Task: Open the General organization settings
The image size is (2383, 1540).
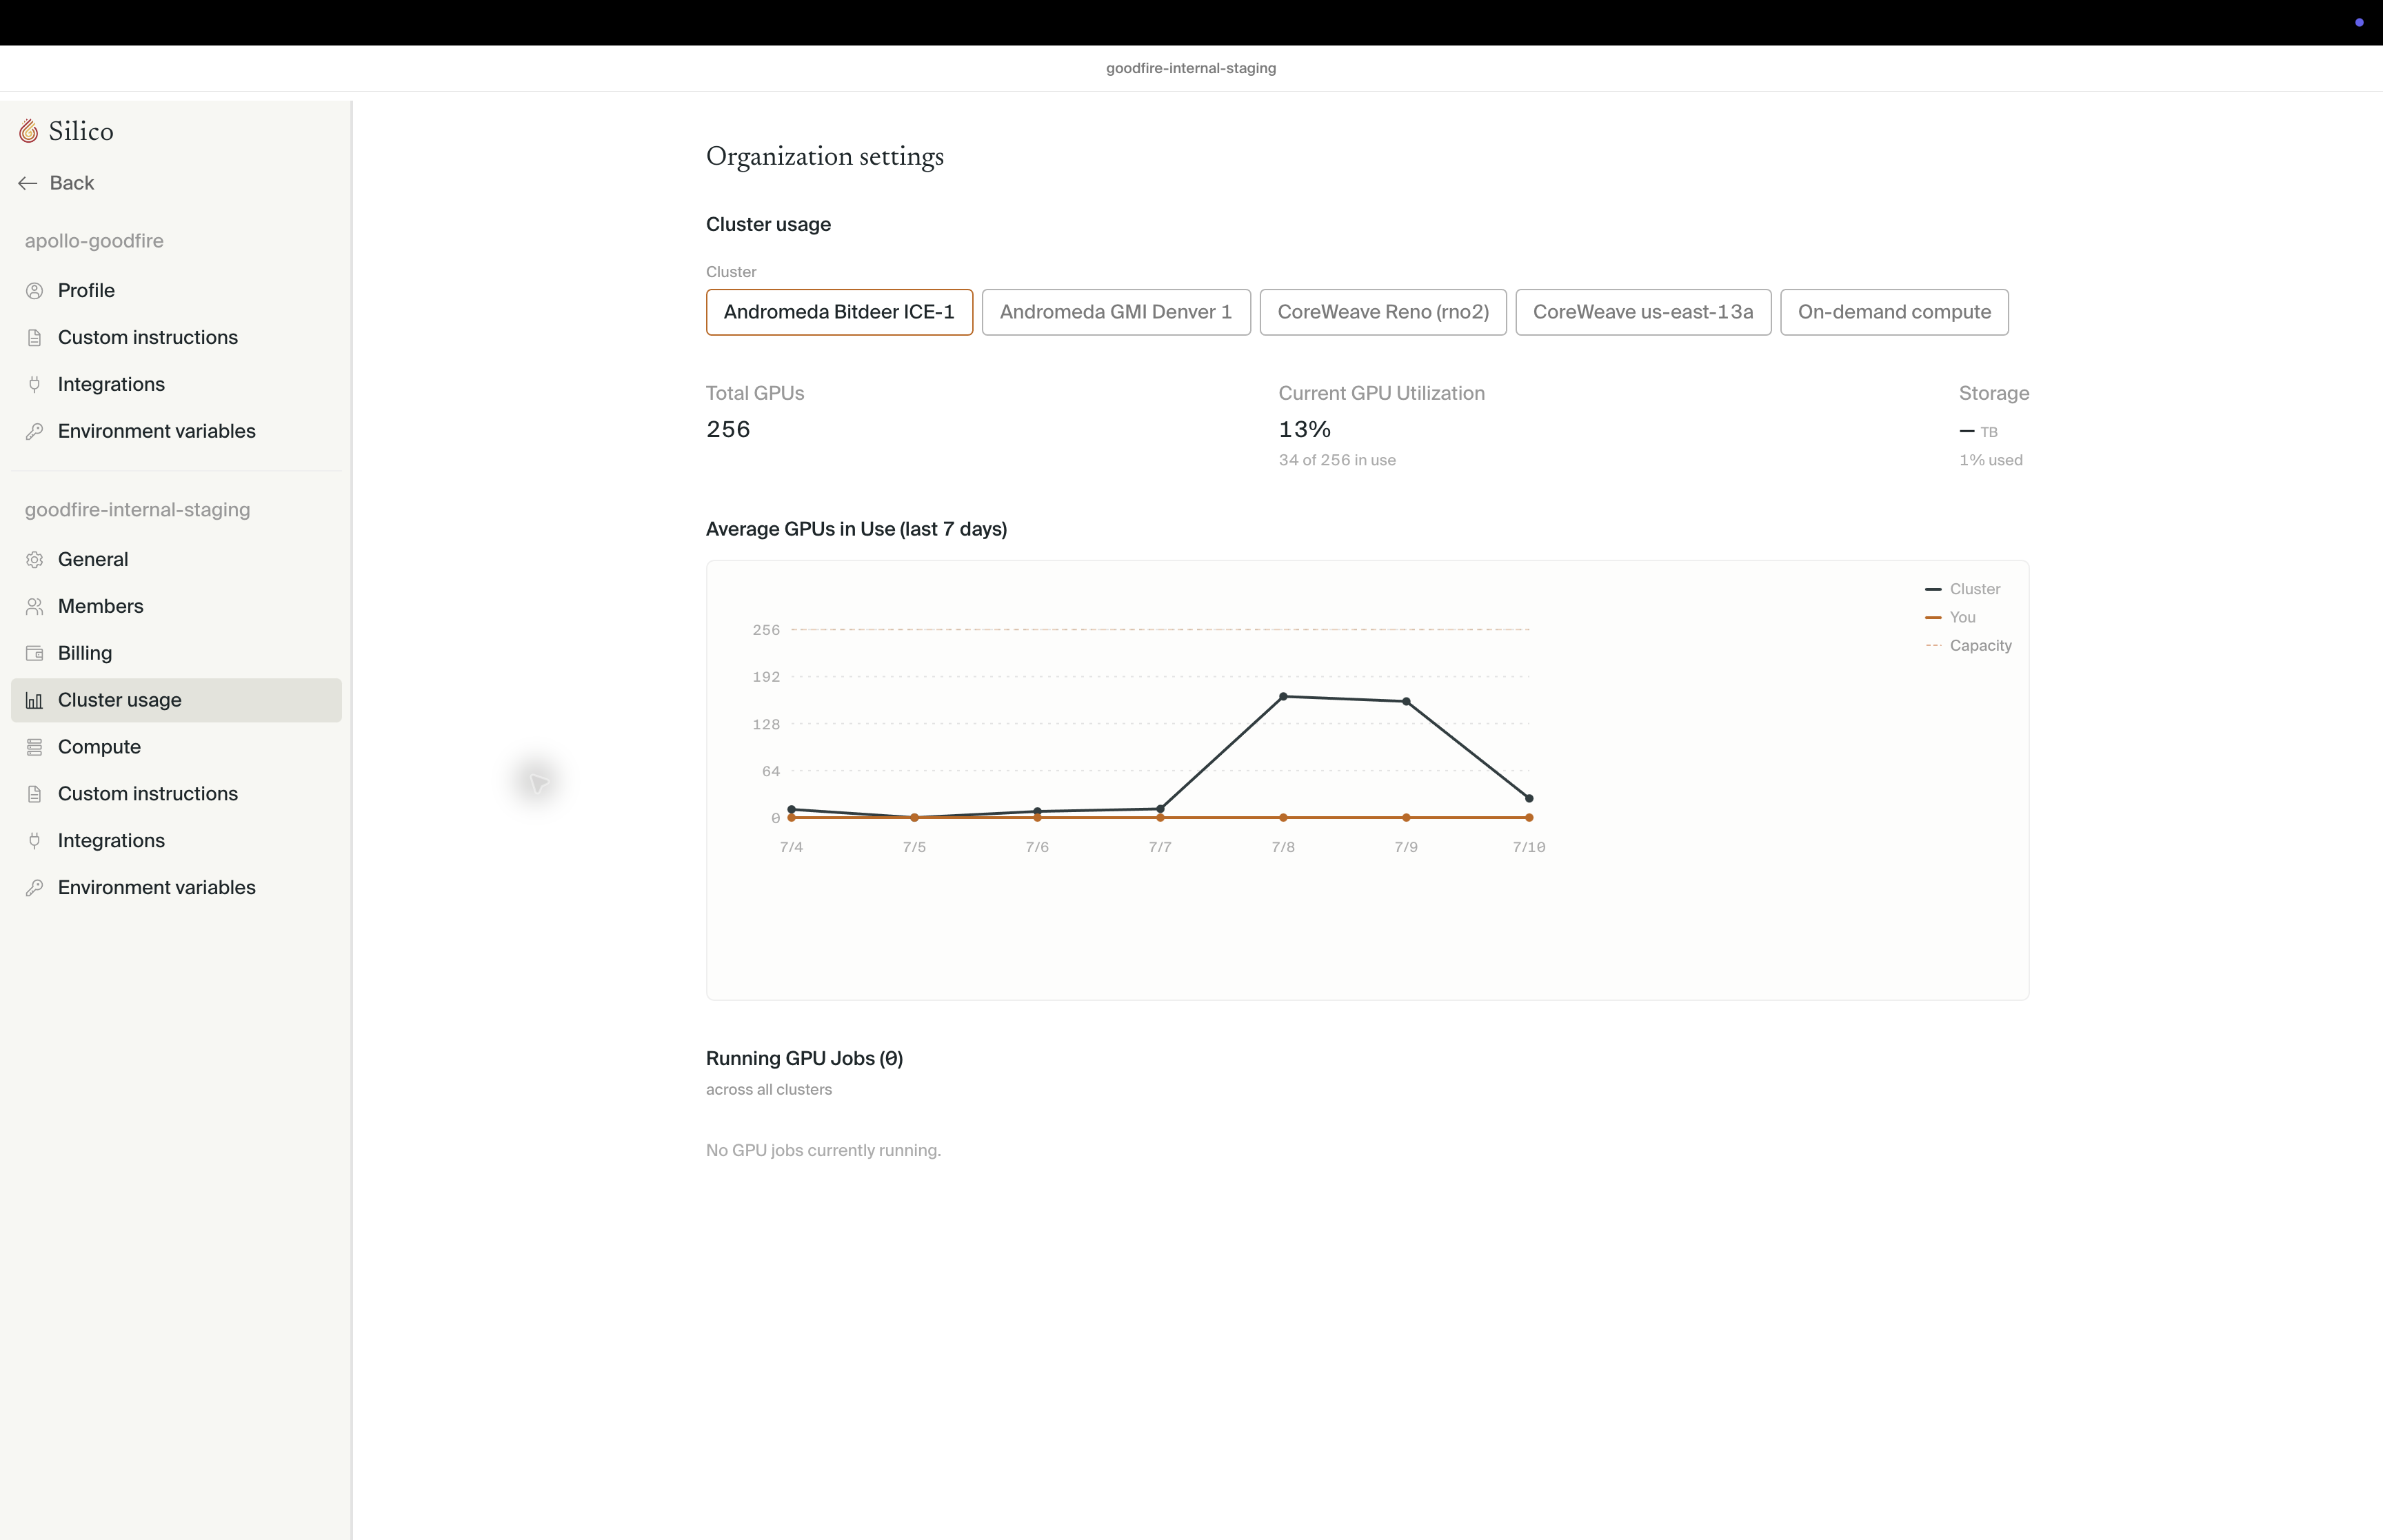Action: 176,560
